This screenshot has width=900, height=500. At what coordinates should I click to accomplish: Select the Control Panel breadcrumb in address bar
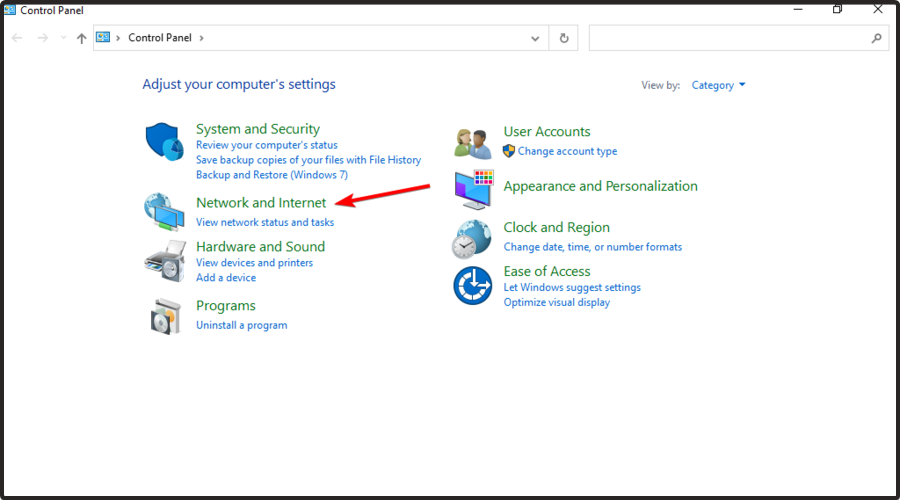[x=160, y=38]
